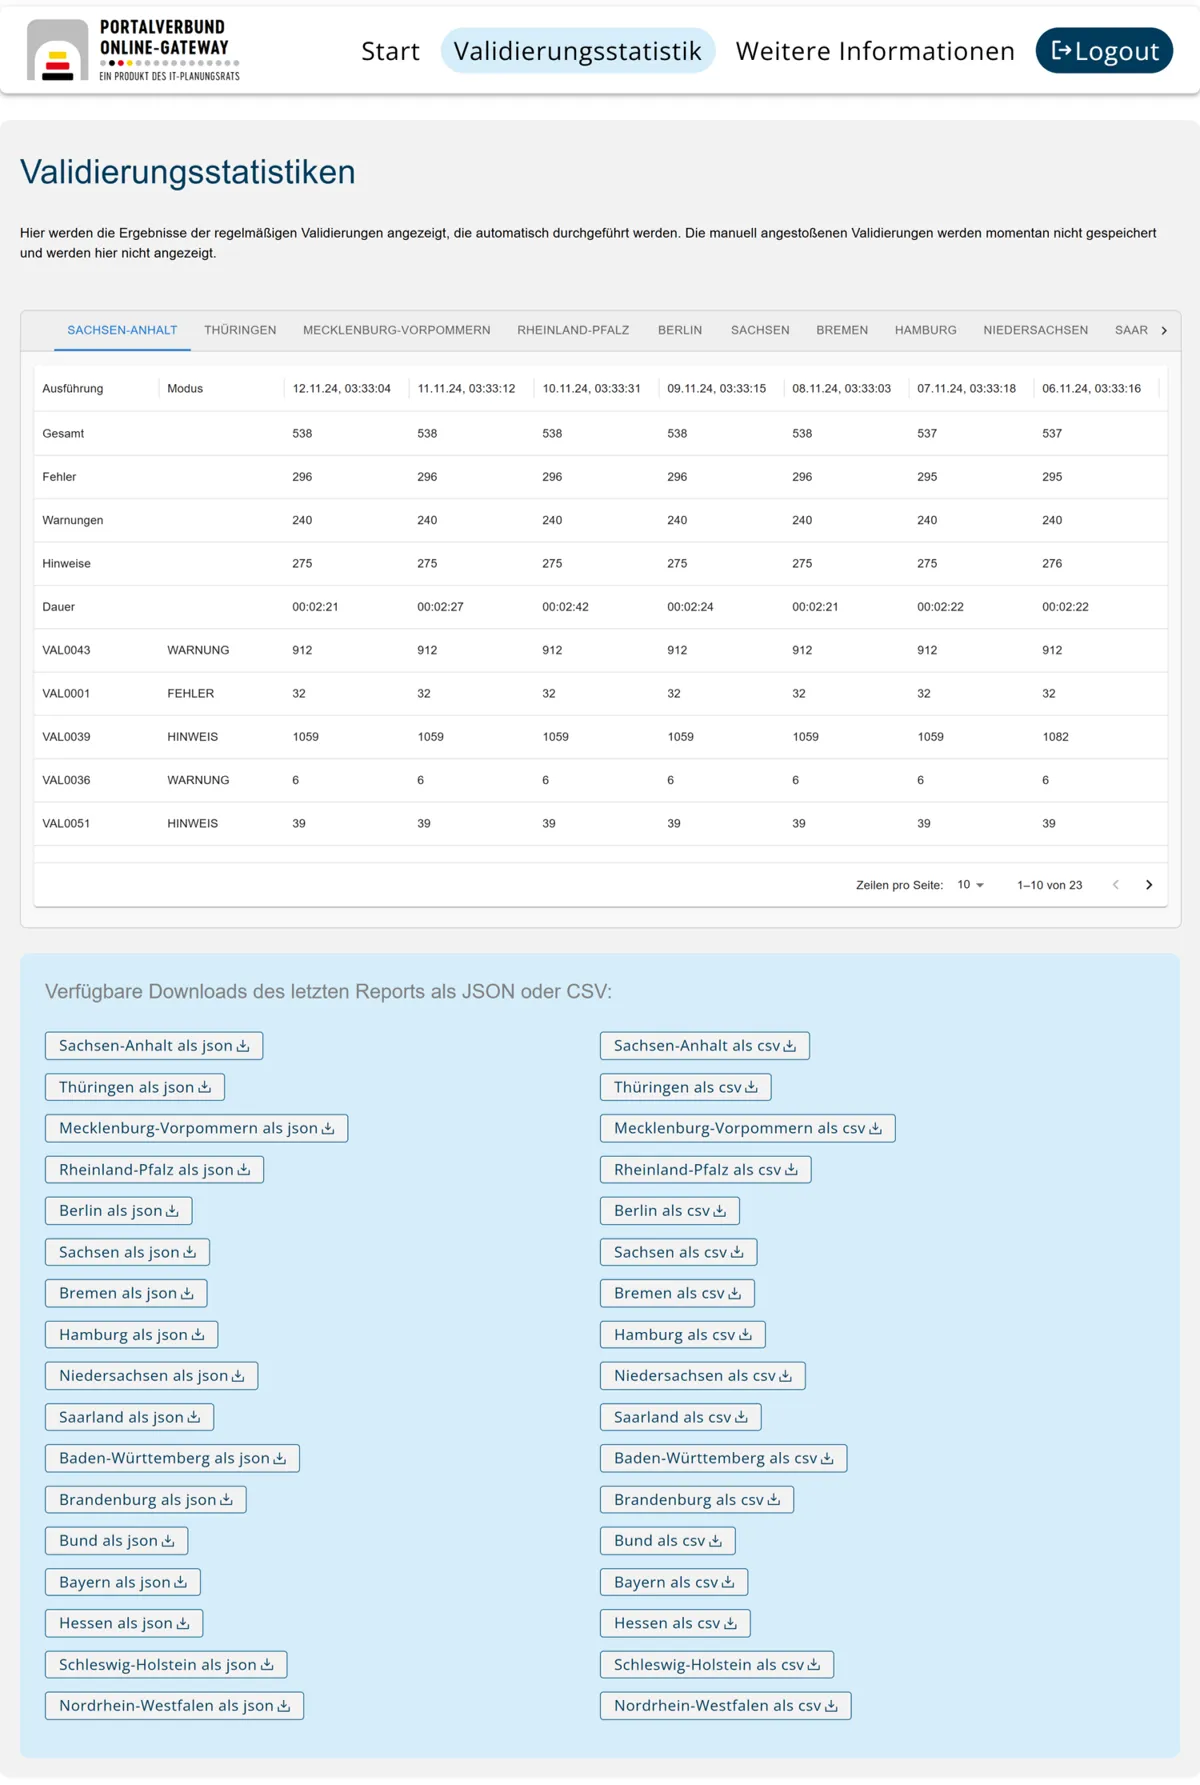Click the VAL0039 row label

tap(66, 737)
